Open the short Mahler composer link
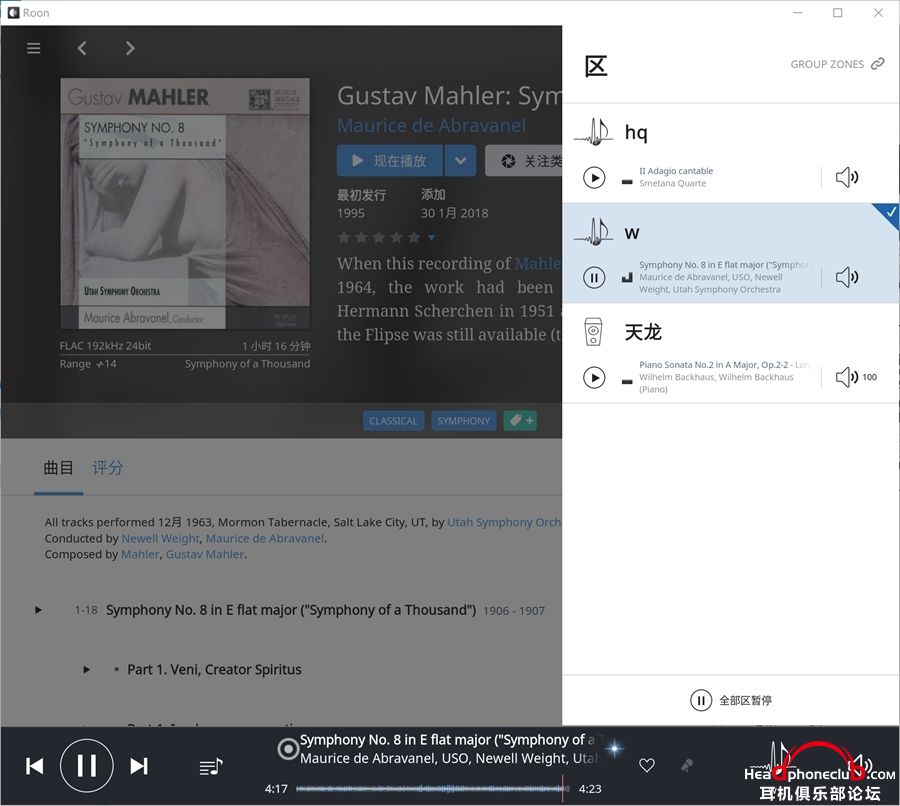 click(140, 555)
